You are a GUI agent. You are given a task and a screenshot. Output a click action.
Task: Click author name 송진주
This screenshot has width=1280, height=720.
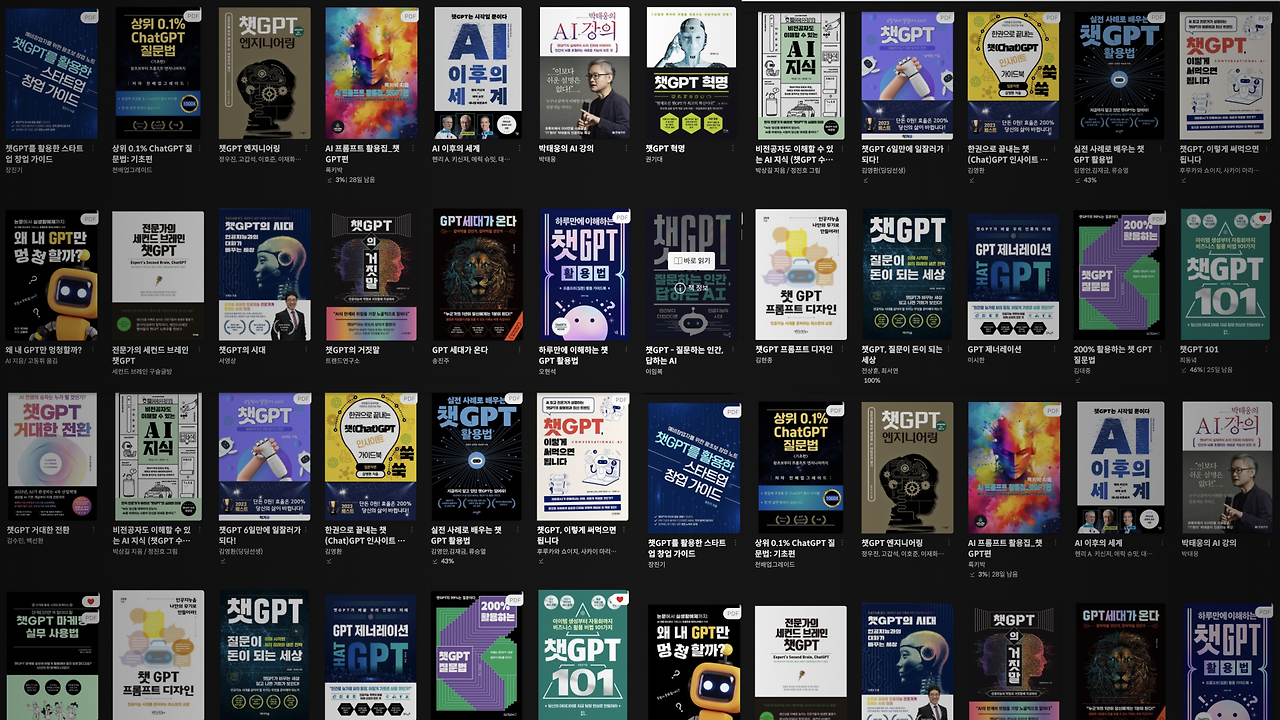coord(441,361)
